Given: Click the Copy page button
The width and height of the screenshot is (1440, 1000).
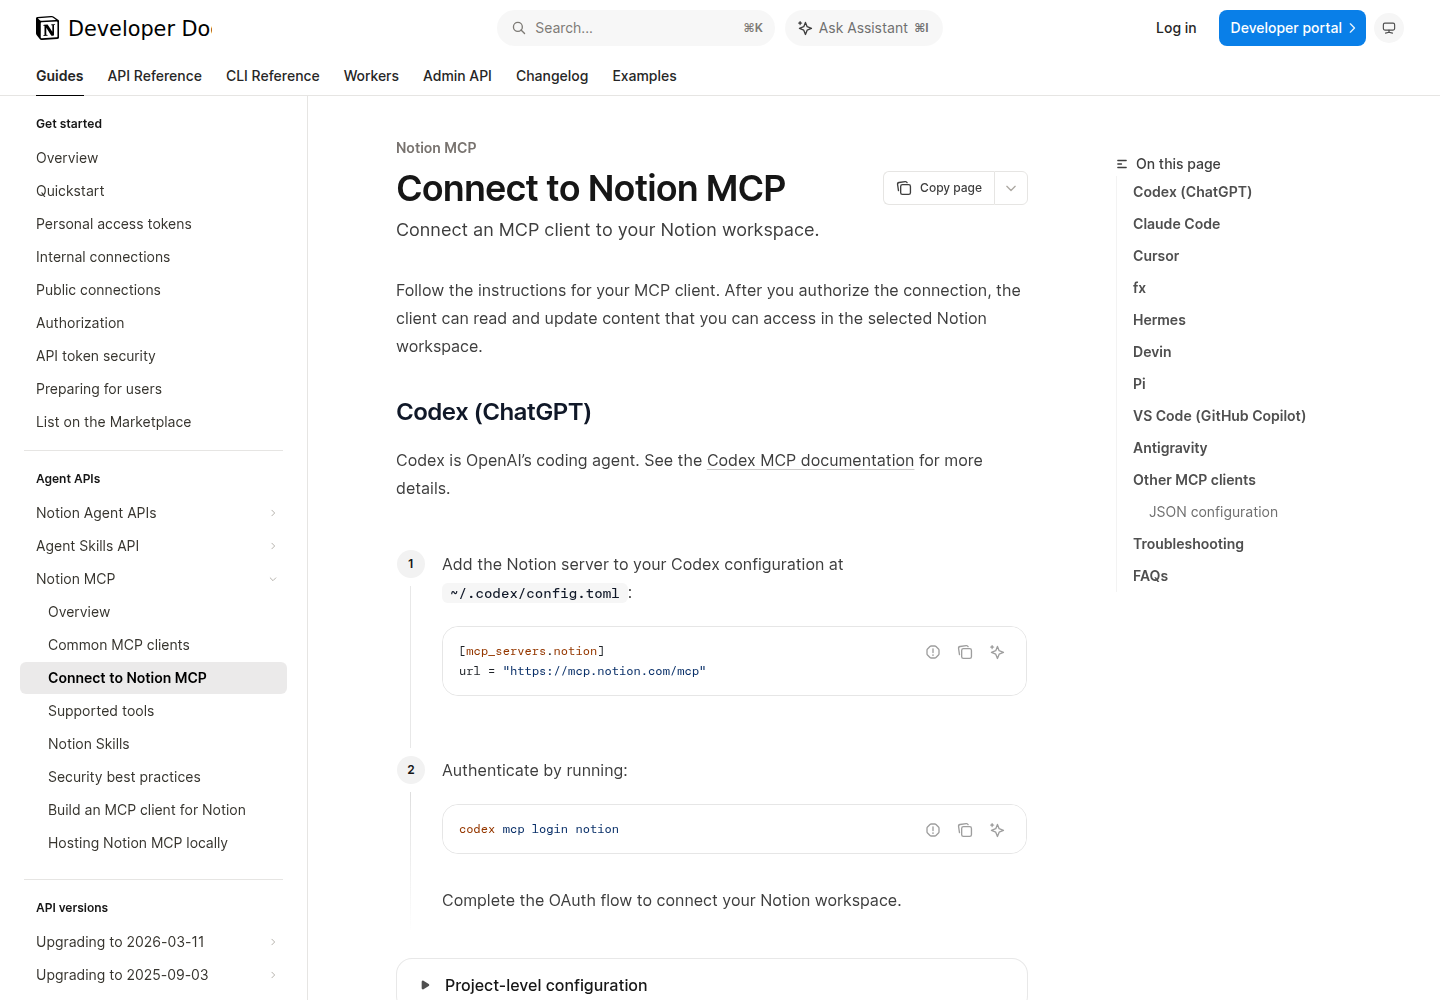Looking at the screenshot, I should 939,188.
